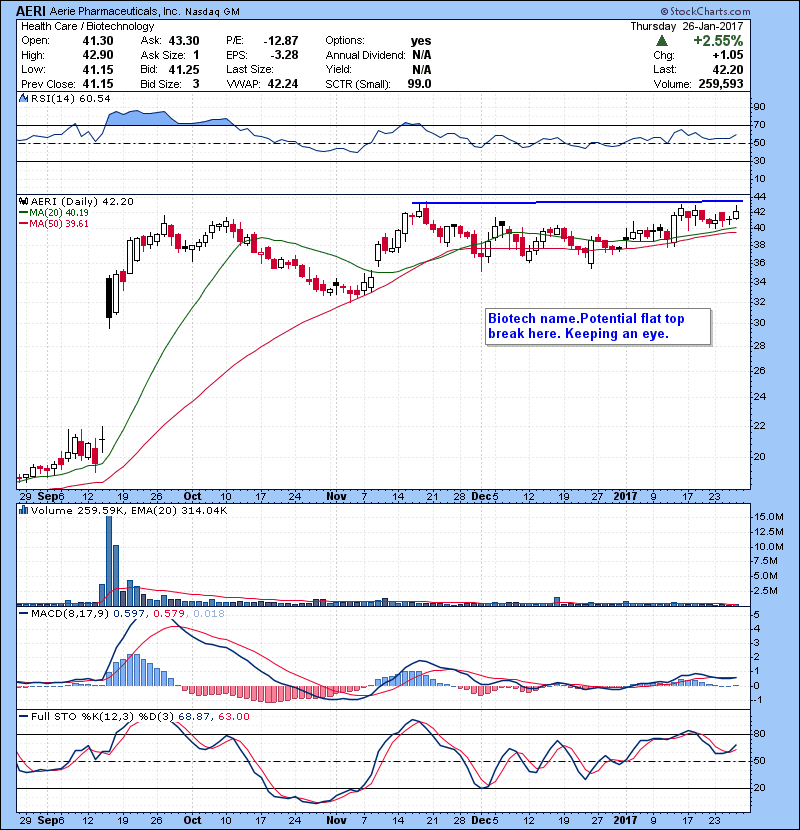Click the blue dash marker before MACD(8,17,9)
Image resolution: width=800 pixels, height=830 pixels.
pyautogui.click(x=23, y=613)
